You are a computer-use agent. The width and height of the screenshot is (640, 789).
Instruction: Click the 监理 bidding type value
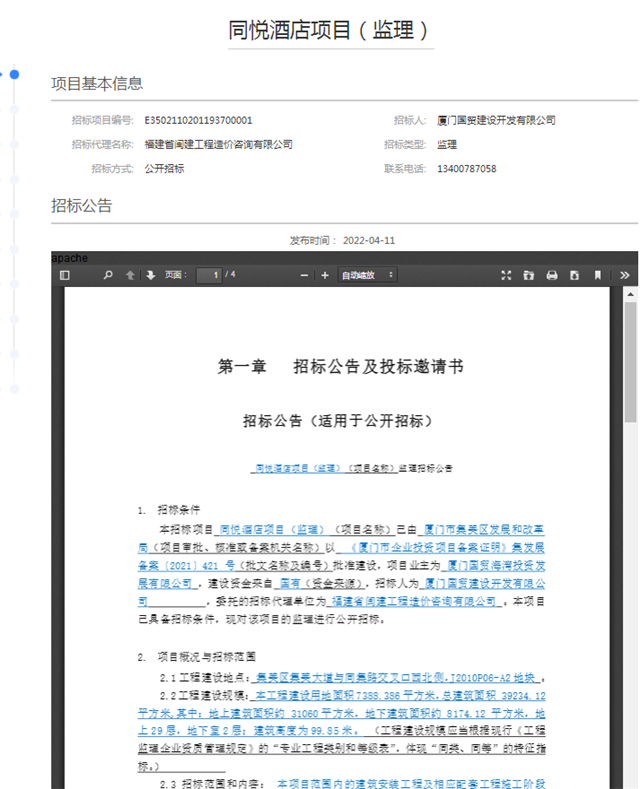447,144
